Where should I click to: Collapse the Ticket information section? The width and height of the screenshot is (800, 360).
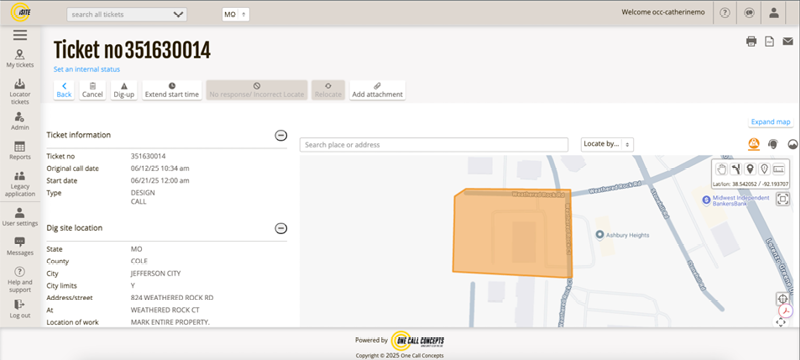pyautogui.click(x=281, y=135)
